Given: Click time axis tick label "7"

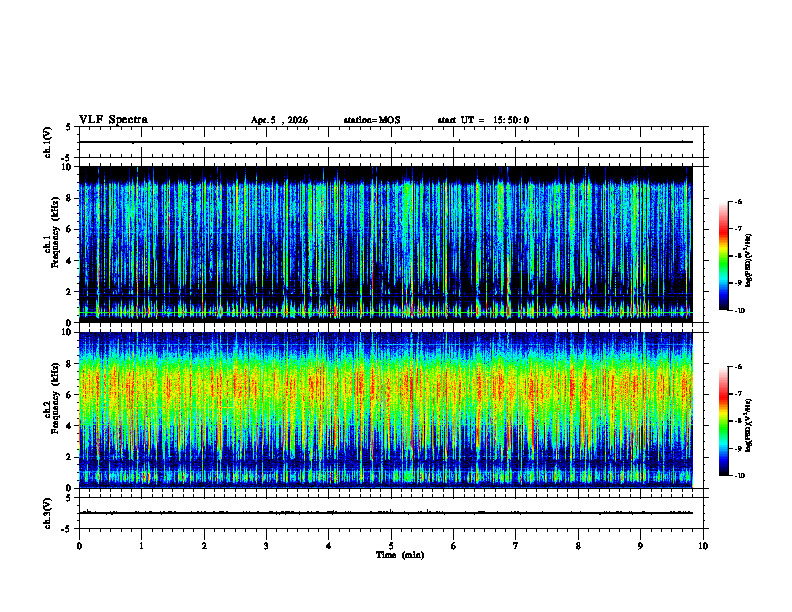Looking at the screenshot, I should coord(516,546).
